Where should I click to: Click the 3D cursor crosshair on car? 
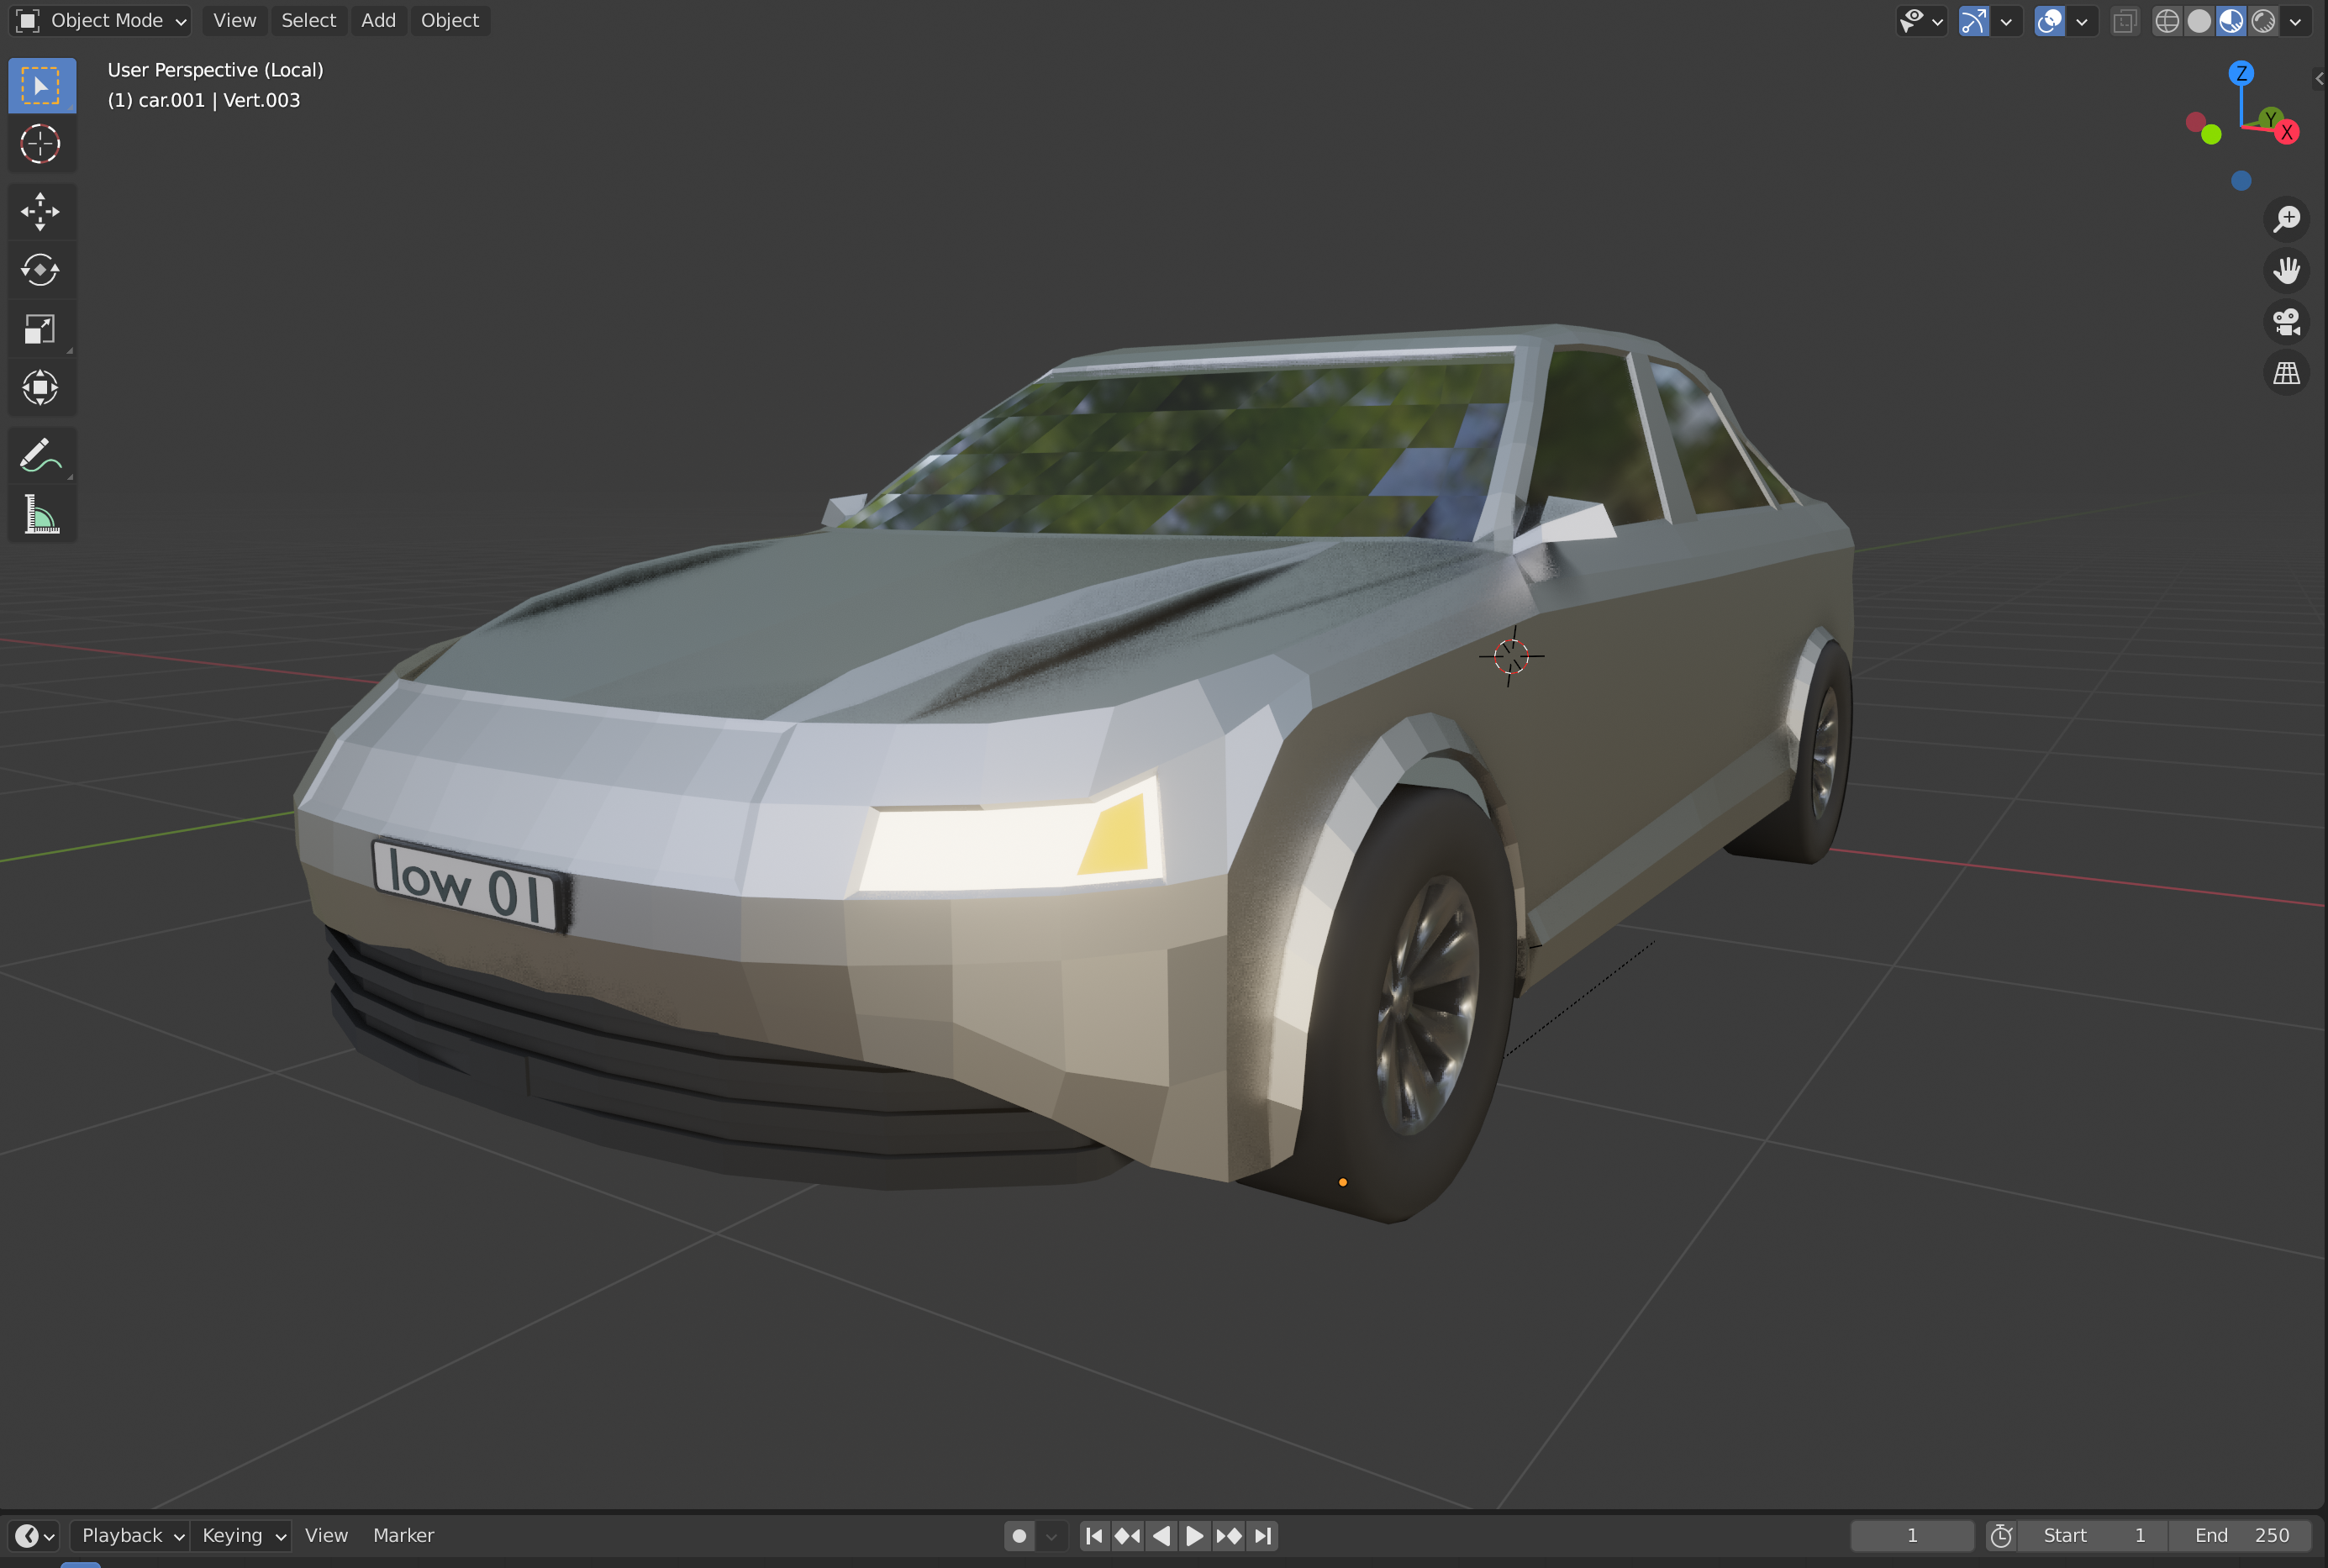1511,656
